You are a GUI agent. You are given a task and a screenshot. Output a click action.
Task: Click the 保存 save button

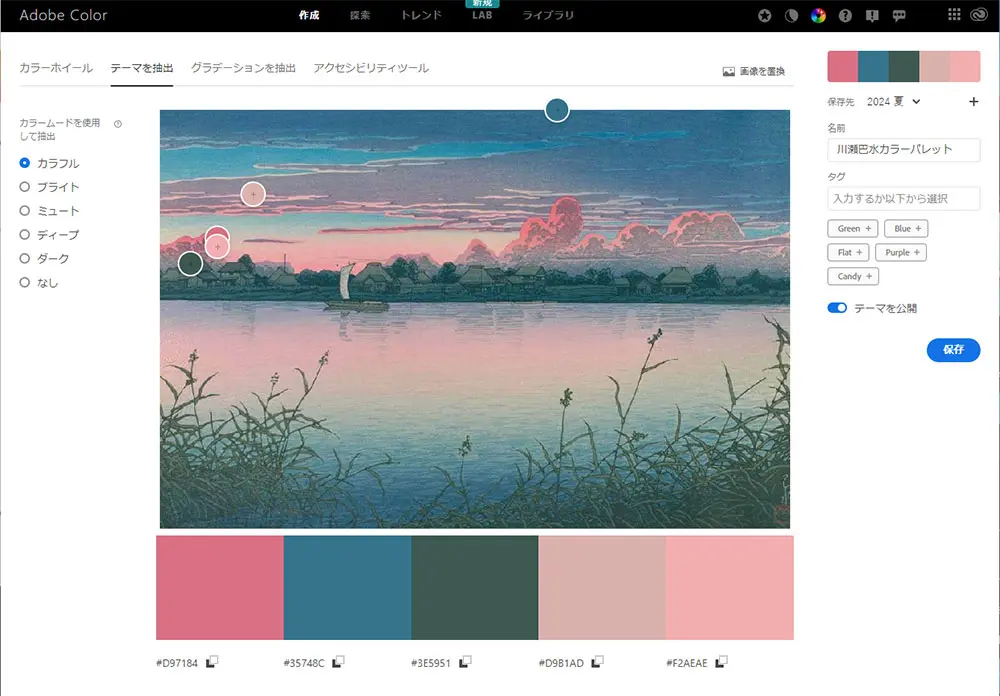[x=953, y=350]
